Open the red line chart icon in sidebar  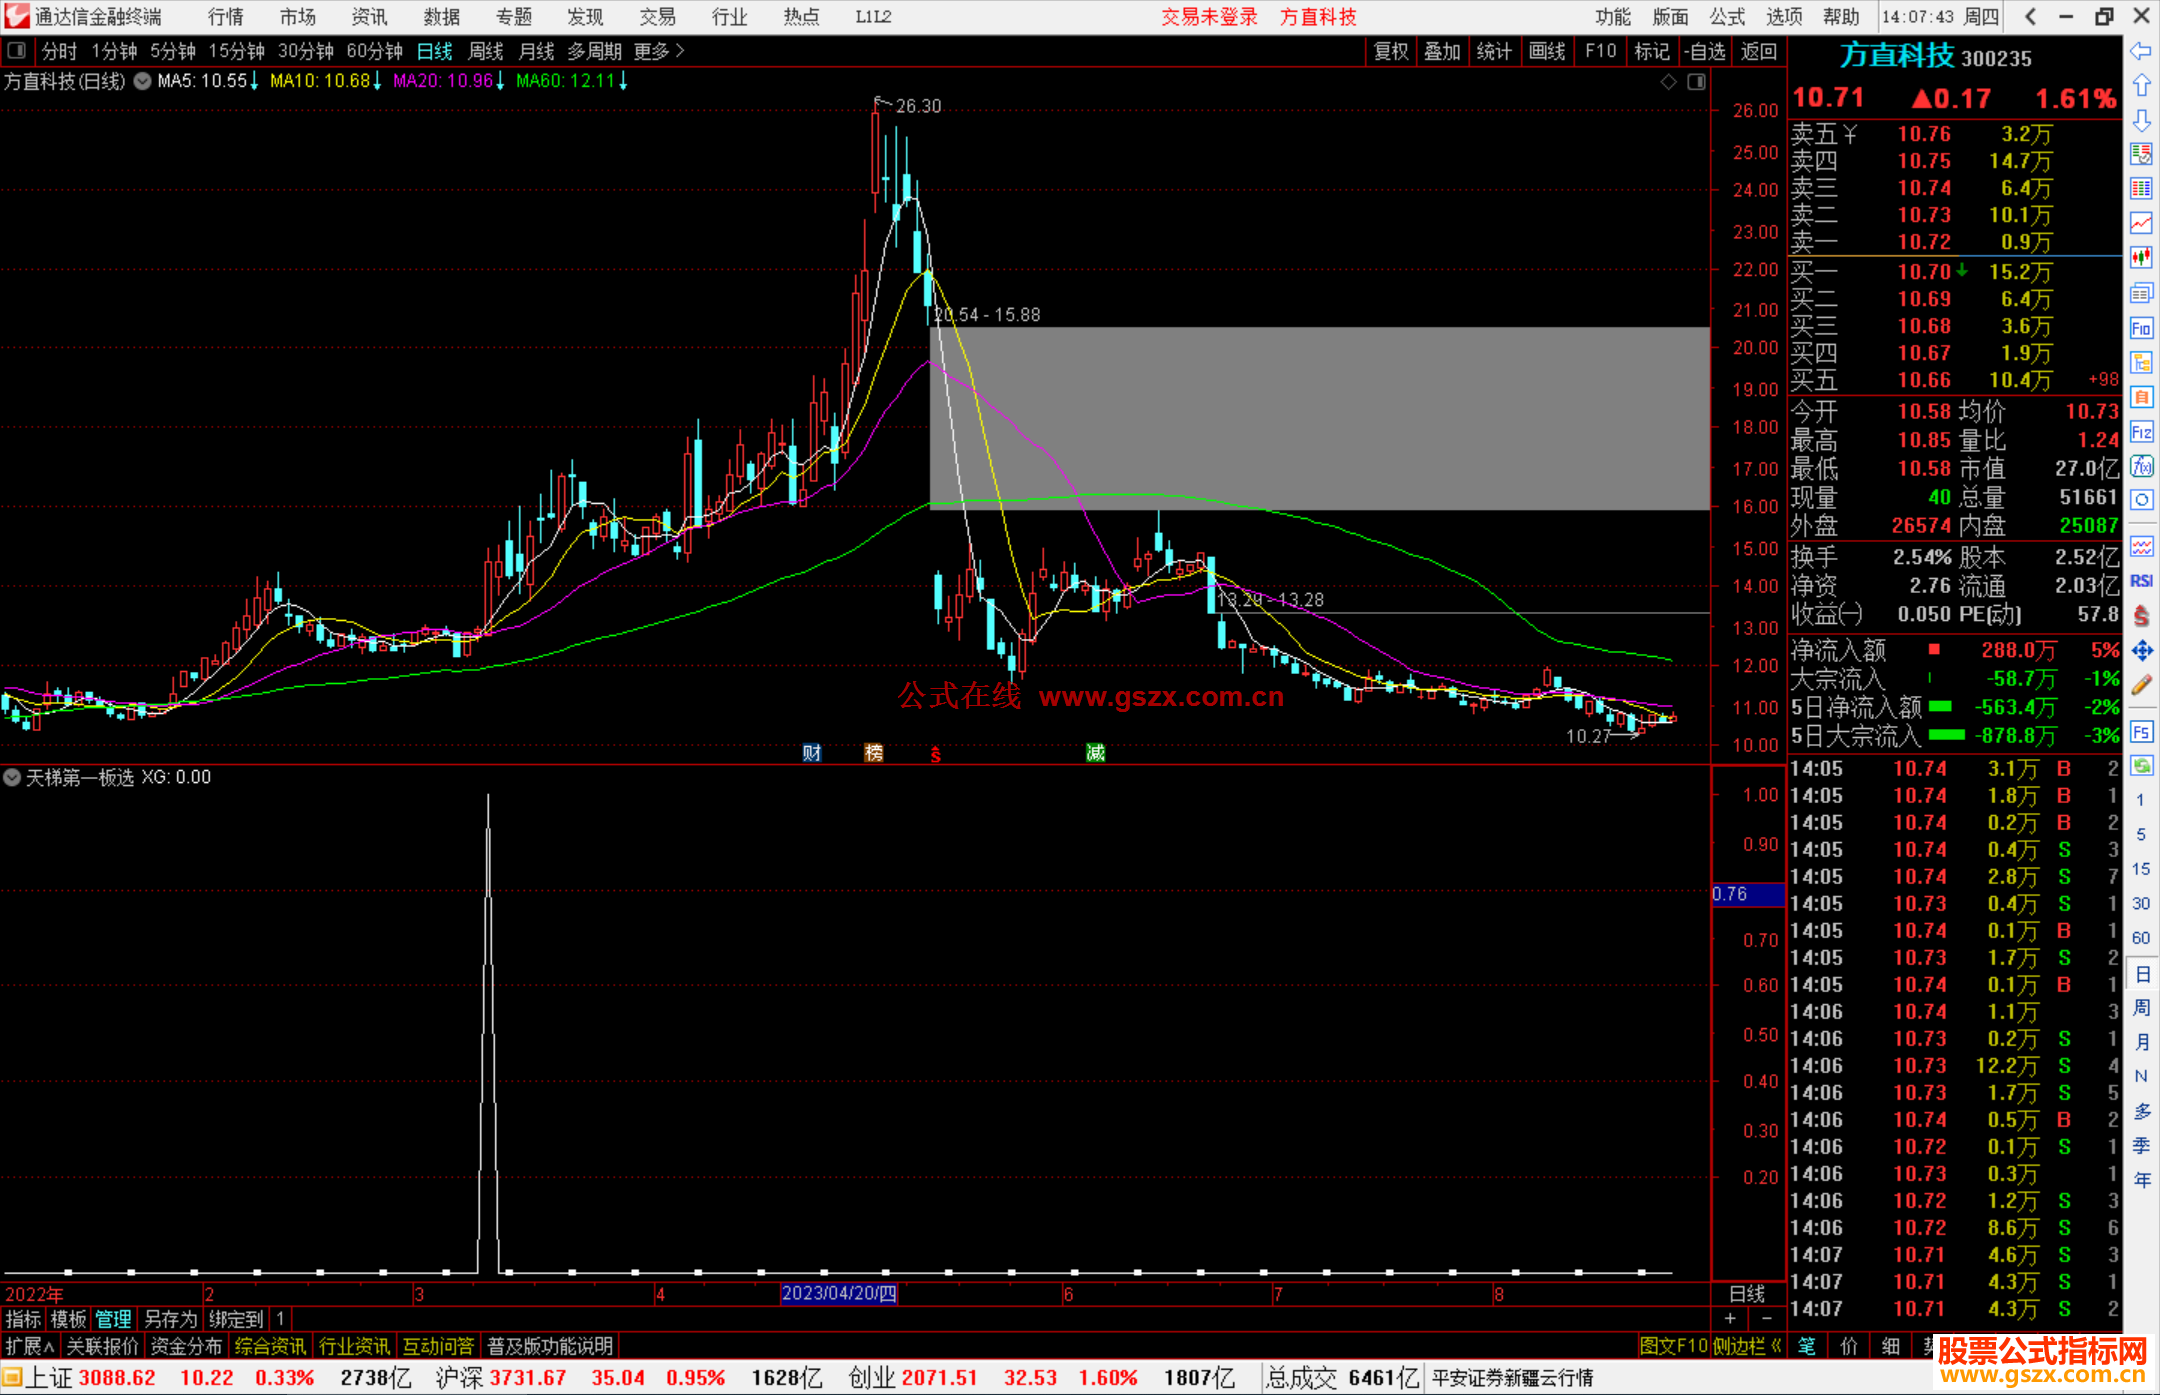[x=2141, y=223]
